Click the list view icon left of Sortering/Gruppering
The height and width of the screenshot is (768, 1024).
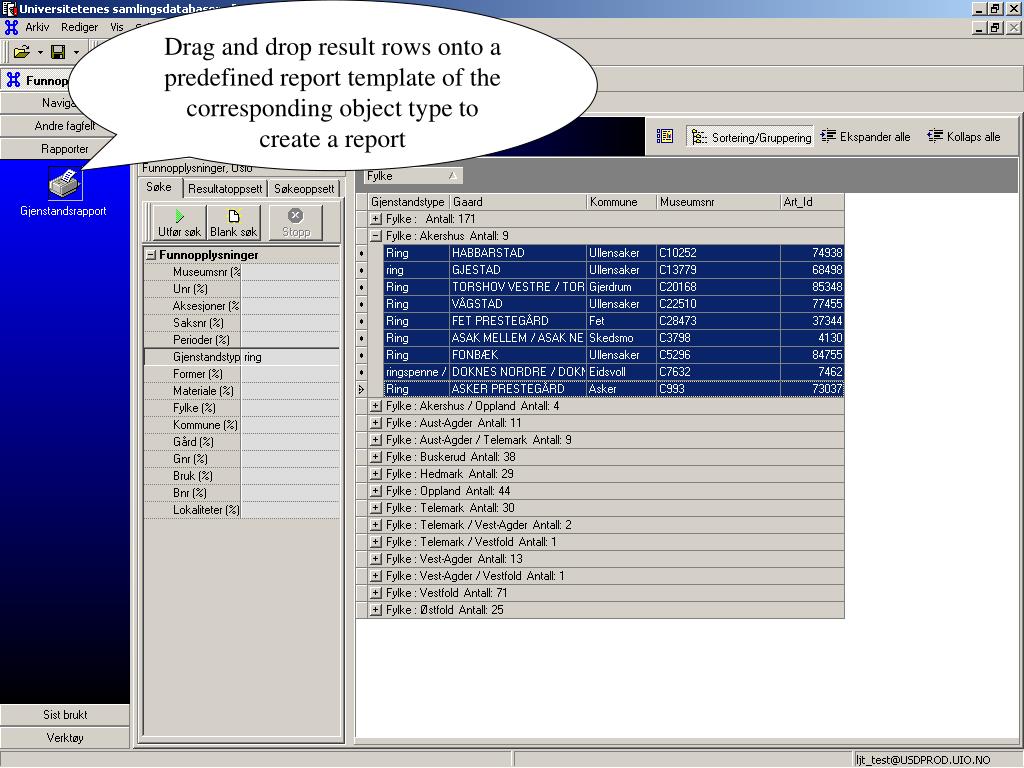click(x=665, y=136)
